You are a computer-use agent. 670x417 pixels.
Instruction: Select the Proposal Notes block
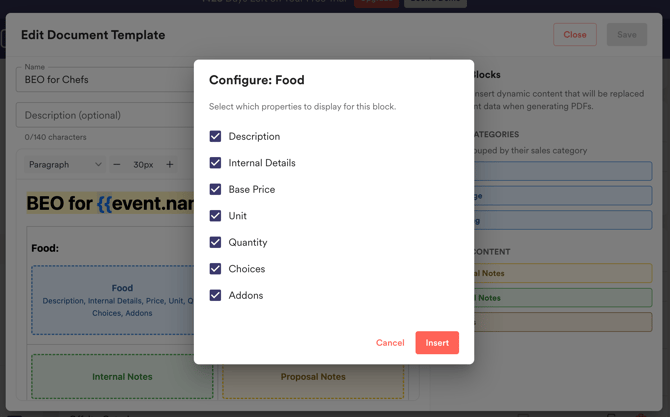[x=313, y=377]
